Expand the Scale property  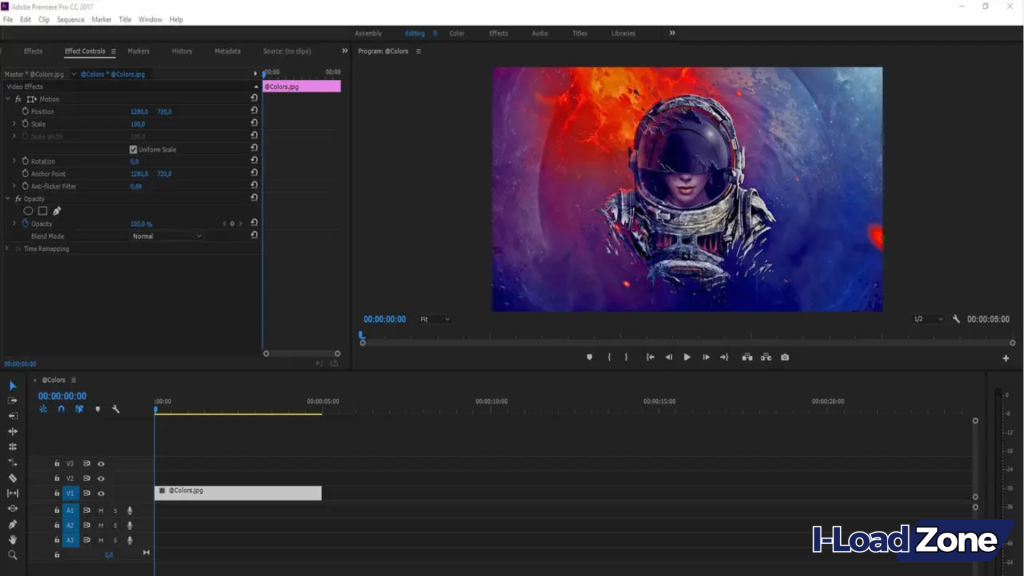14,123
